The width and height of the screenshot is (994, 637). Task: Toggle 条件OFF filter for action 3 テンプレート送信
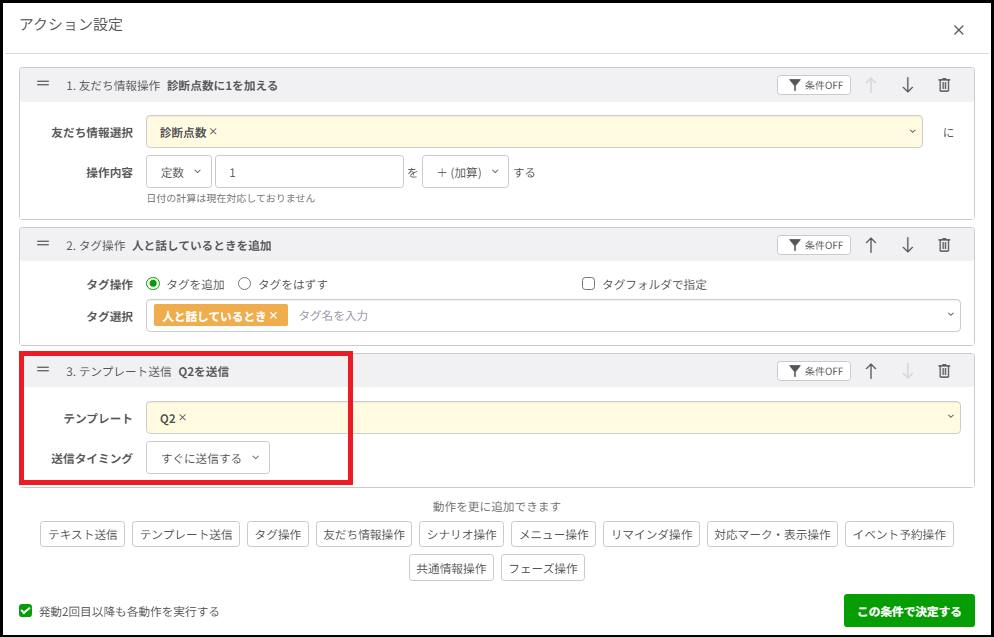pos(814,371)
